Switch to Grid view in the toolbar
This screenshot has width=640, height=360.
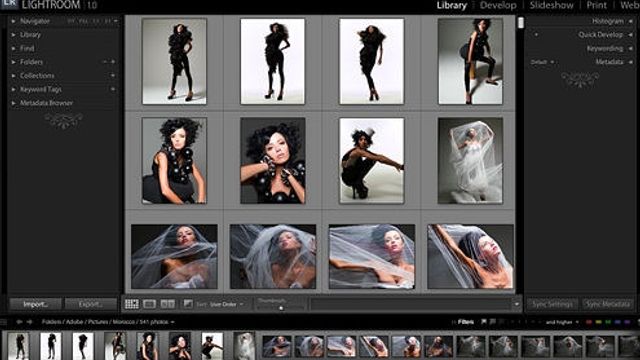pyautogui.click(x=132, y=304)
